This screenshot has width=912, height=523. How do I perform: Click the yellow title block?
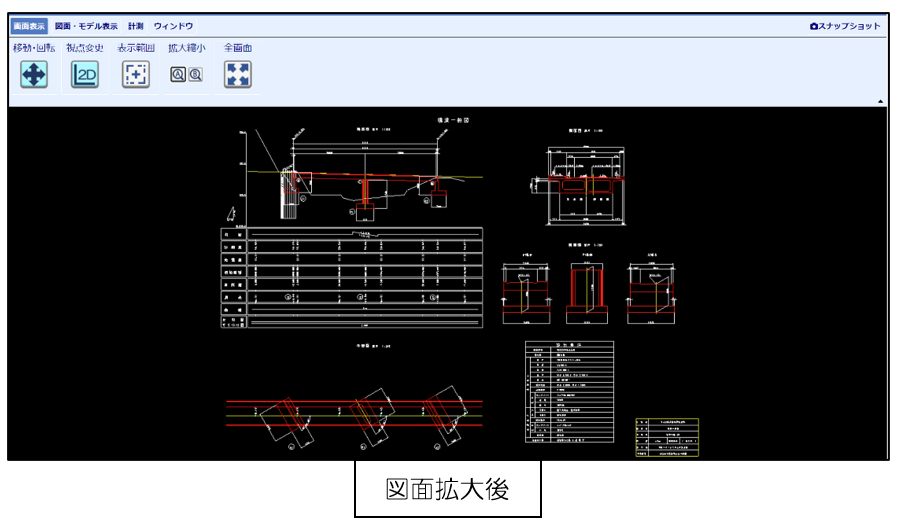point(666,437)
